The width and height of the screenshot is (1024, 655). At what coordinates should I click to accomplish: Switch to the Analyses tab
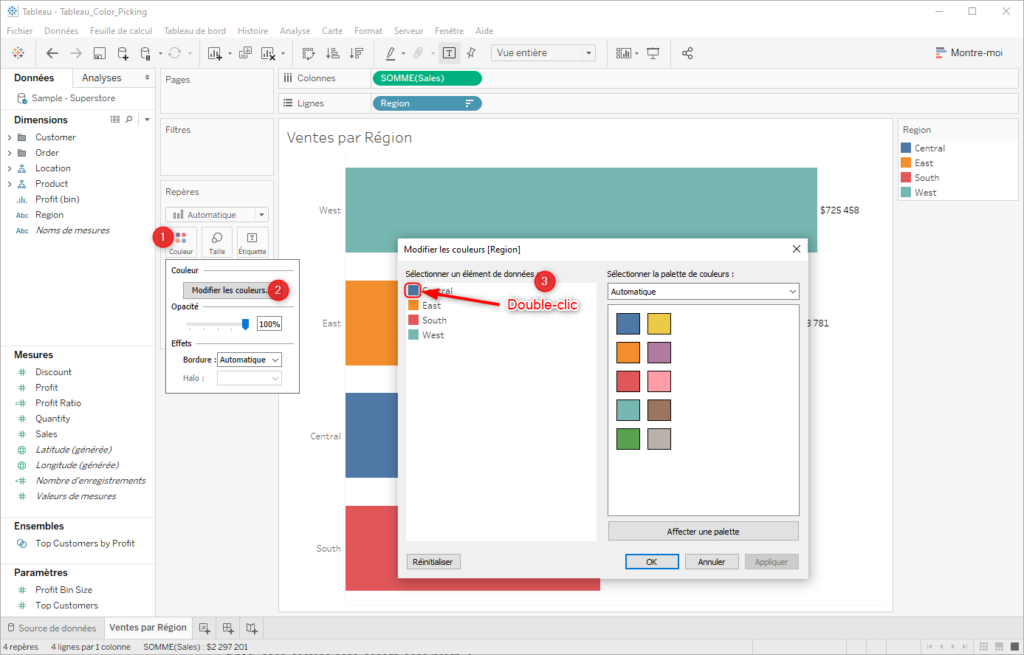tap(101, 78)
